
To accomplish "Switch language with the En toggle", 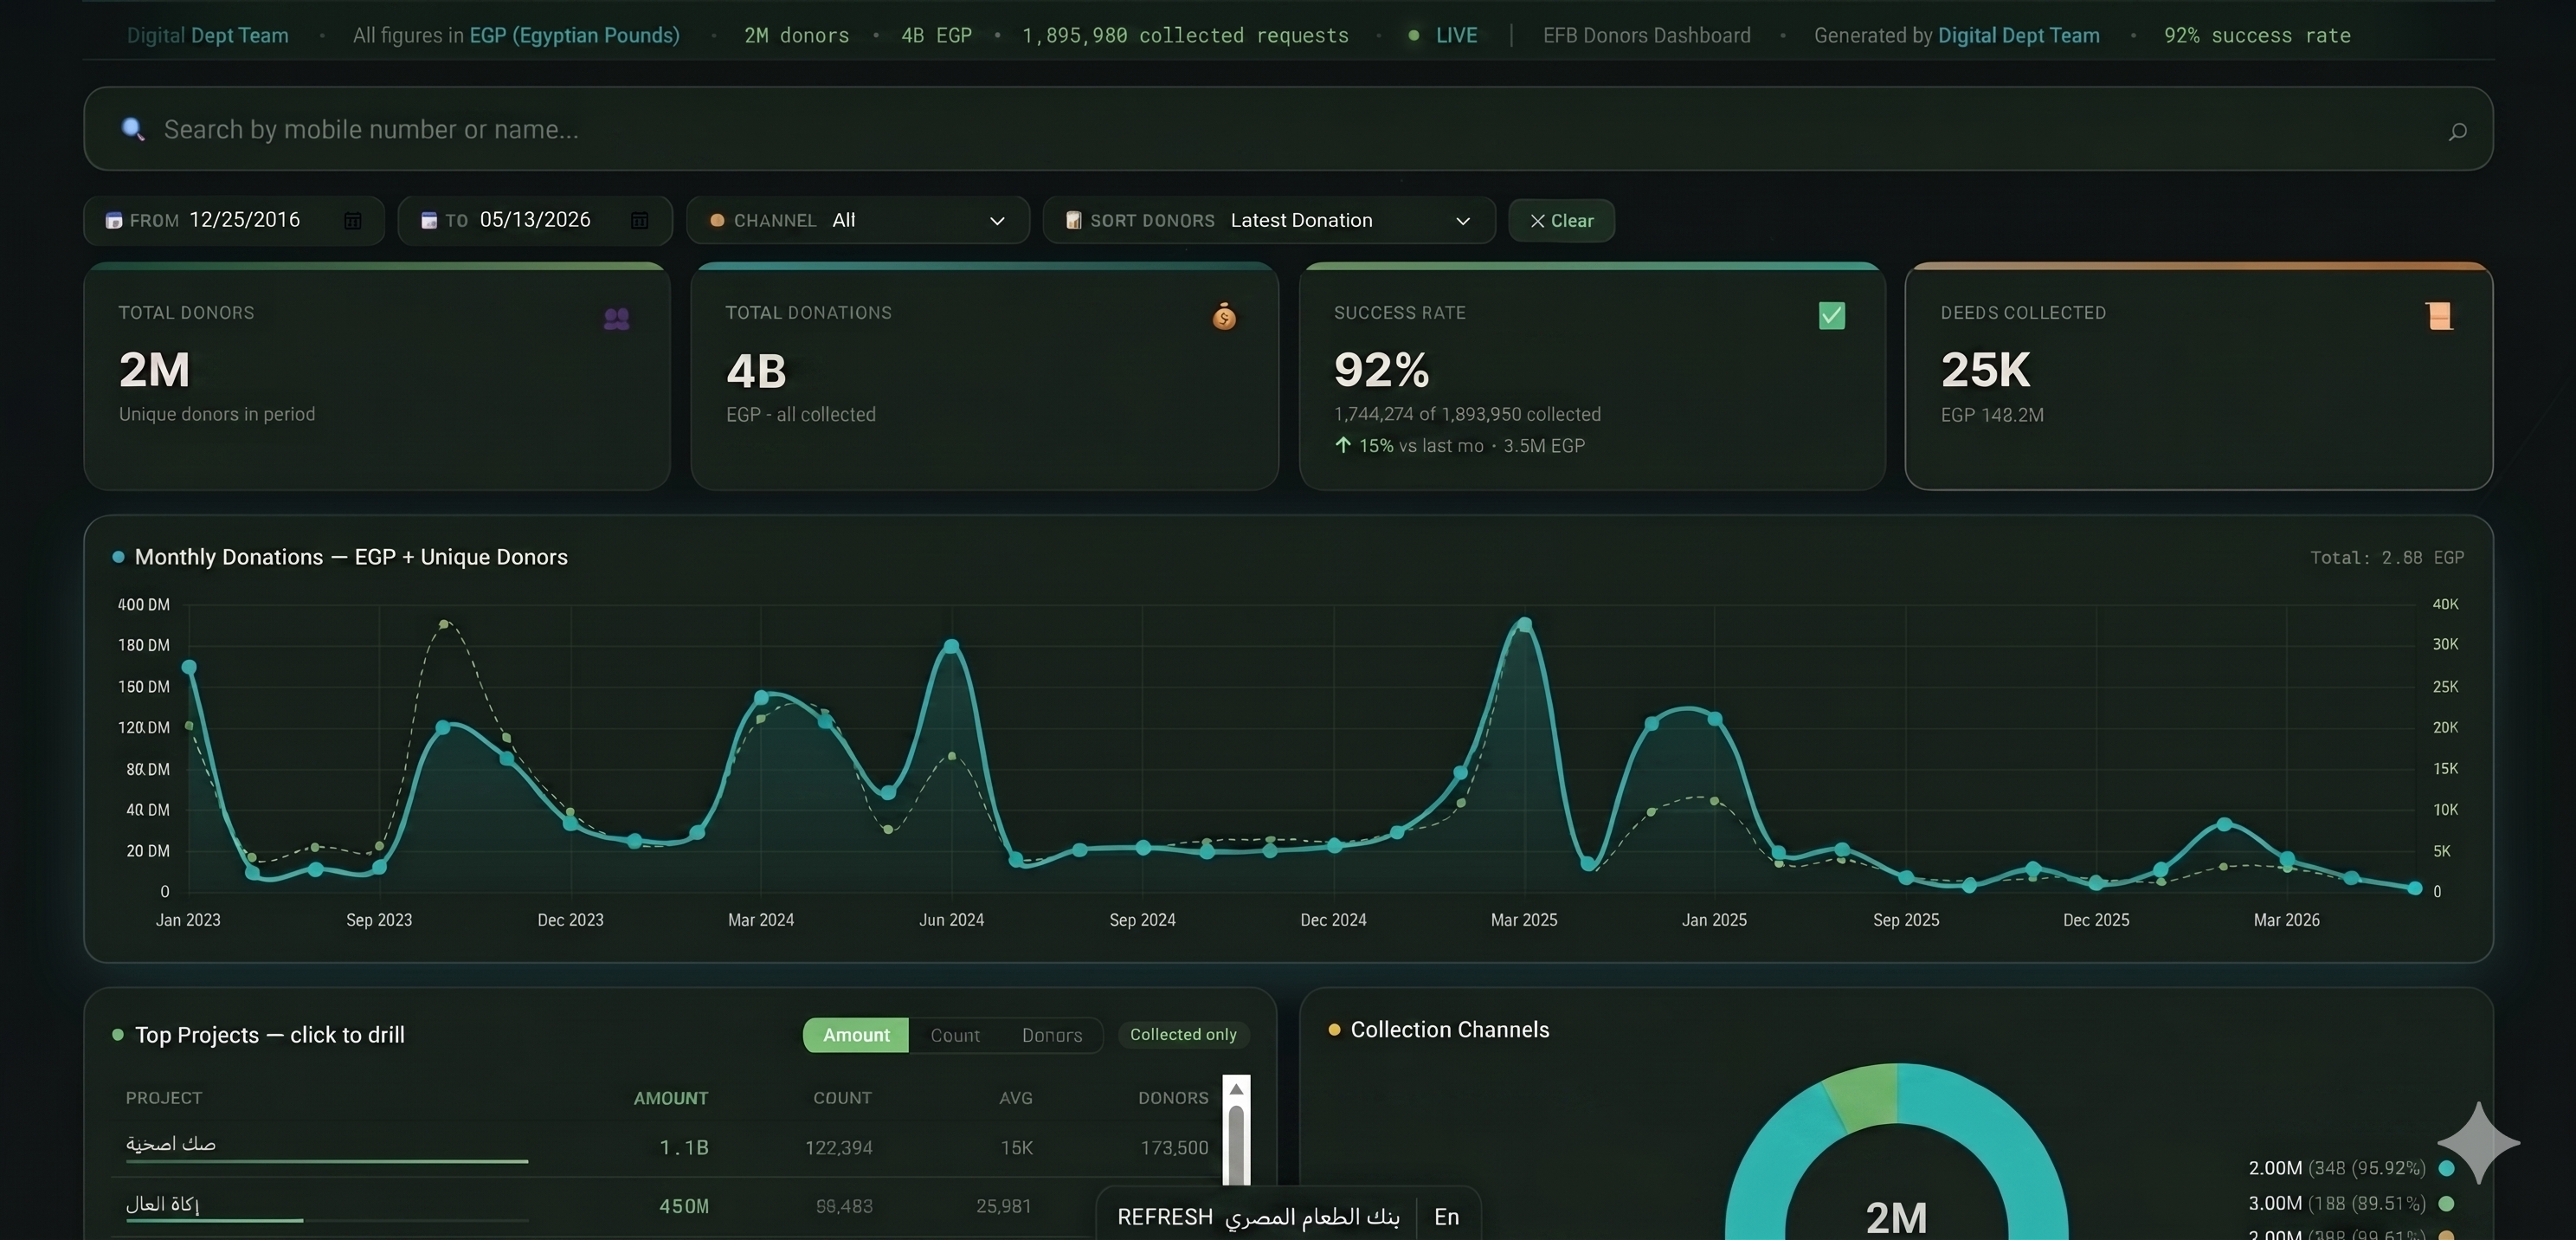I will click(1446, 1216).
